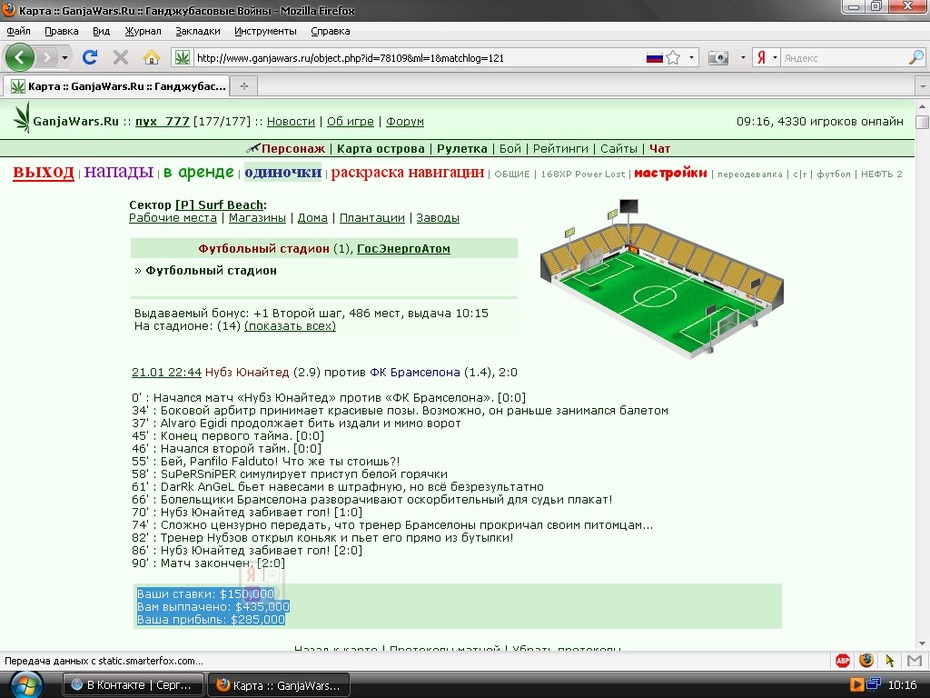Click the purple напады link
The height and width of the screenshot is (698, 930).
[x=119, y=171]
